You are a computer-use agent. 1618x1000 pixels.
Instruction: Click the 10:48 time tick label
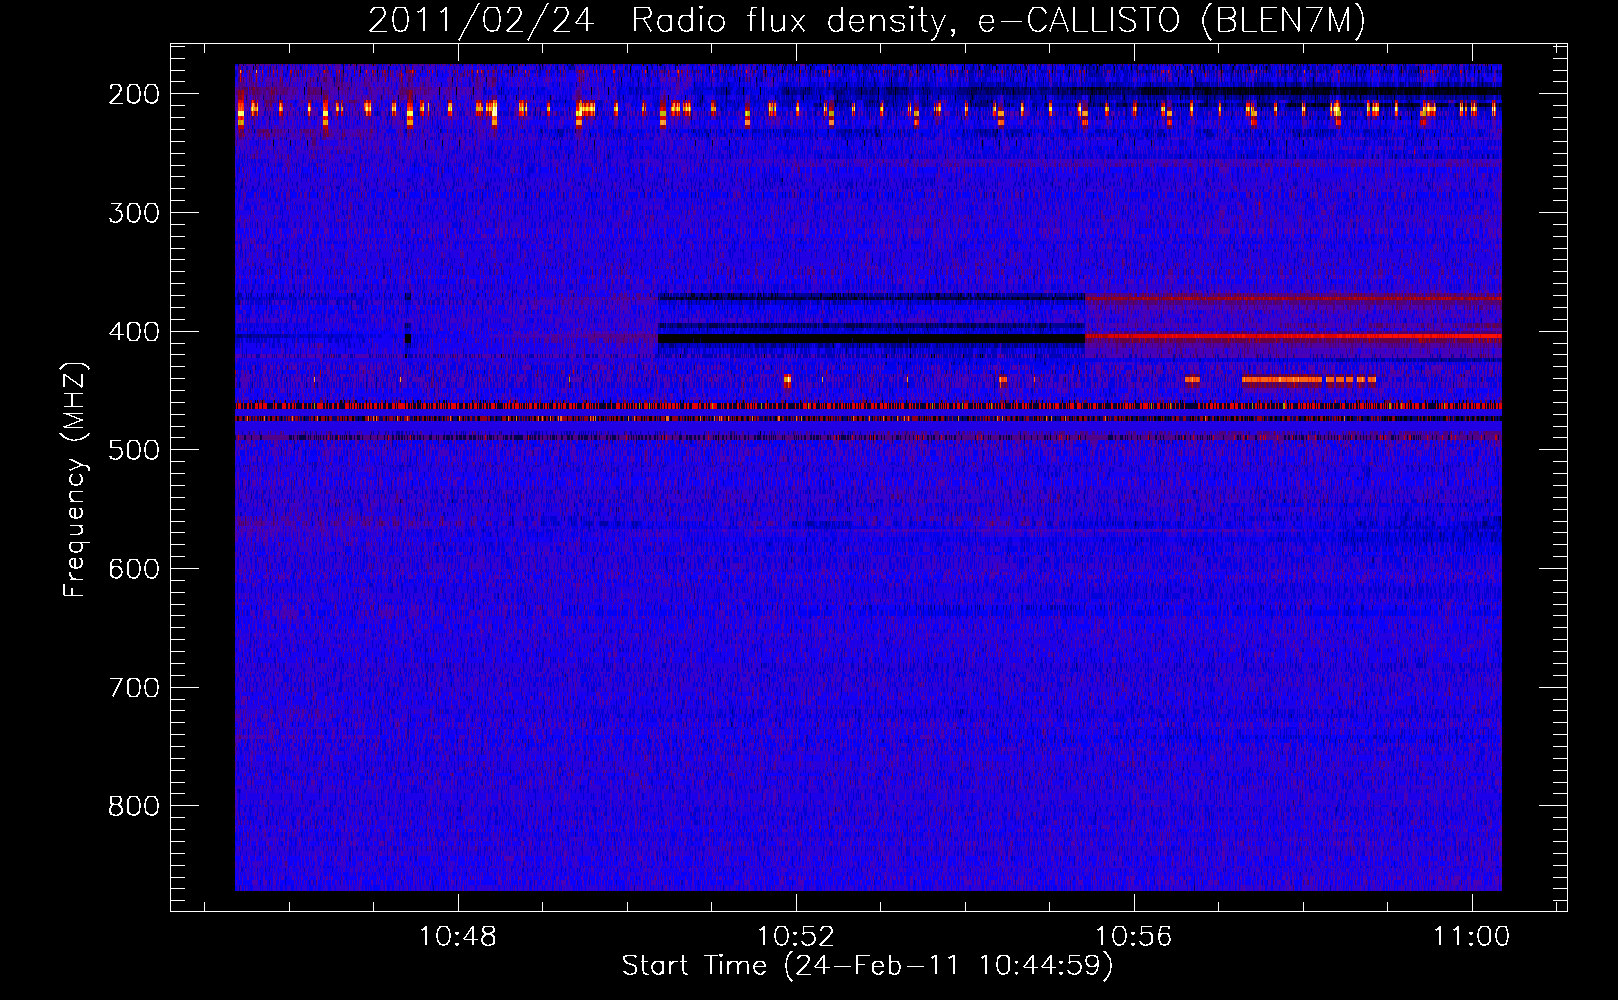click(x=457, y=937)
